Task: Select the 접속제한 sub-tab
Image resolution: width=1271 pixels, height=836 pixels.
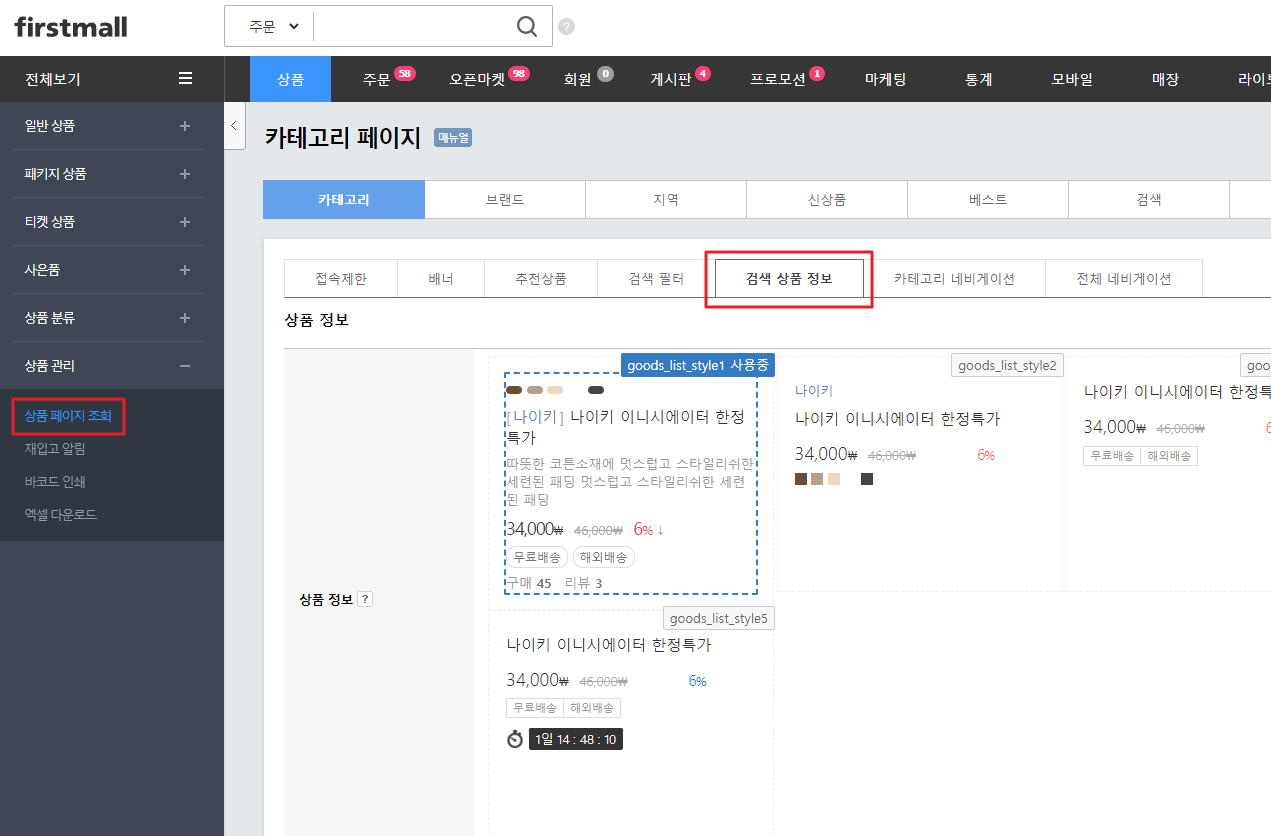Action: coord(341,279)
